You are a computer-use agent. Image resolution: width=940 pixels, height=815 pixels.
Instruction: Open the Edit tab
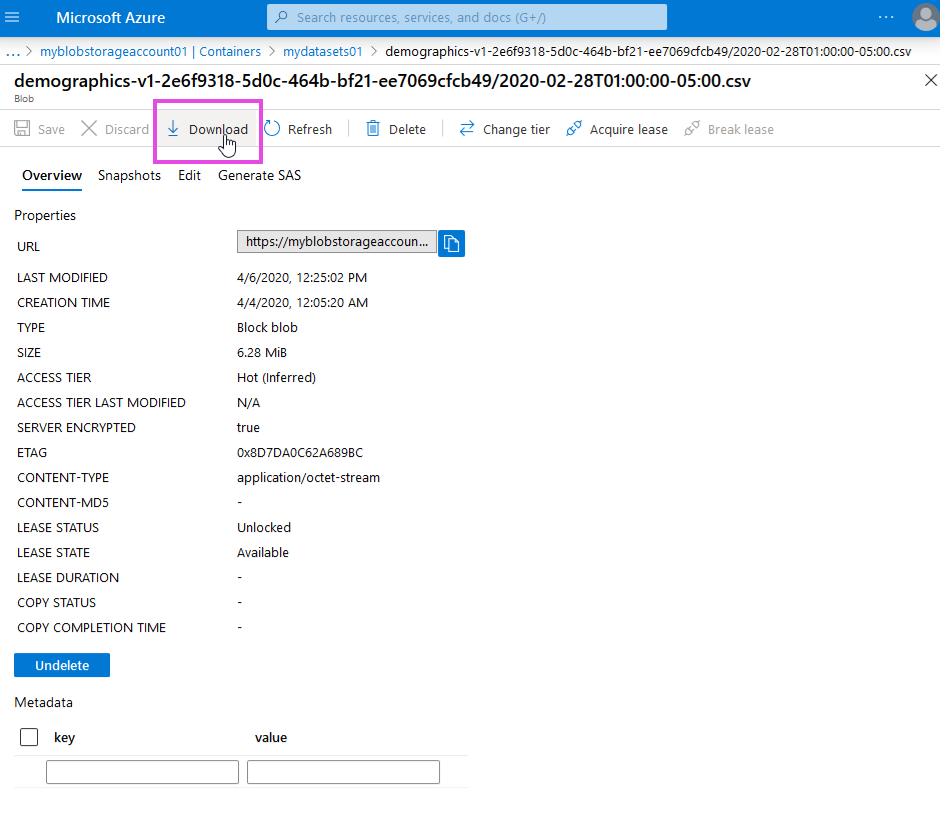coord(189,175)
